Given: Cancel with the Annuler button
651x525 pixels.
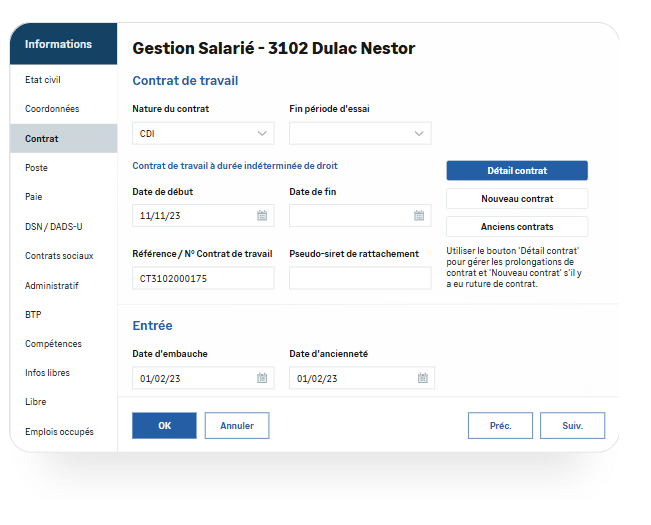Looking at the screenshot, I should [237, 425].
